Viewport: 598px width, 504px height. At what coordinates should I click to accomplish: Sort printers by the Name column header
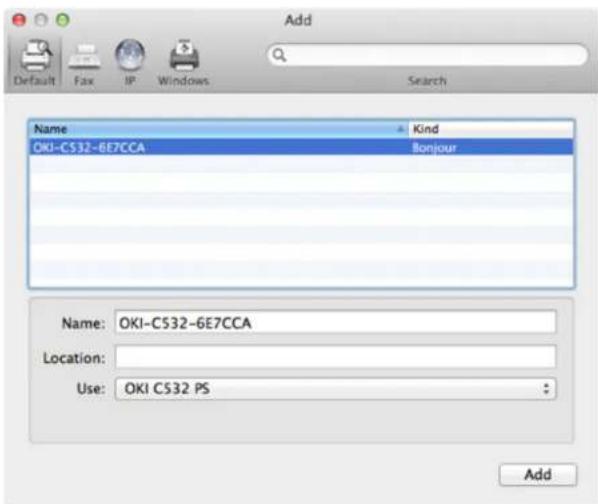coord(219,129)
